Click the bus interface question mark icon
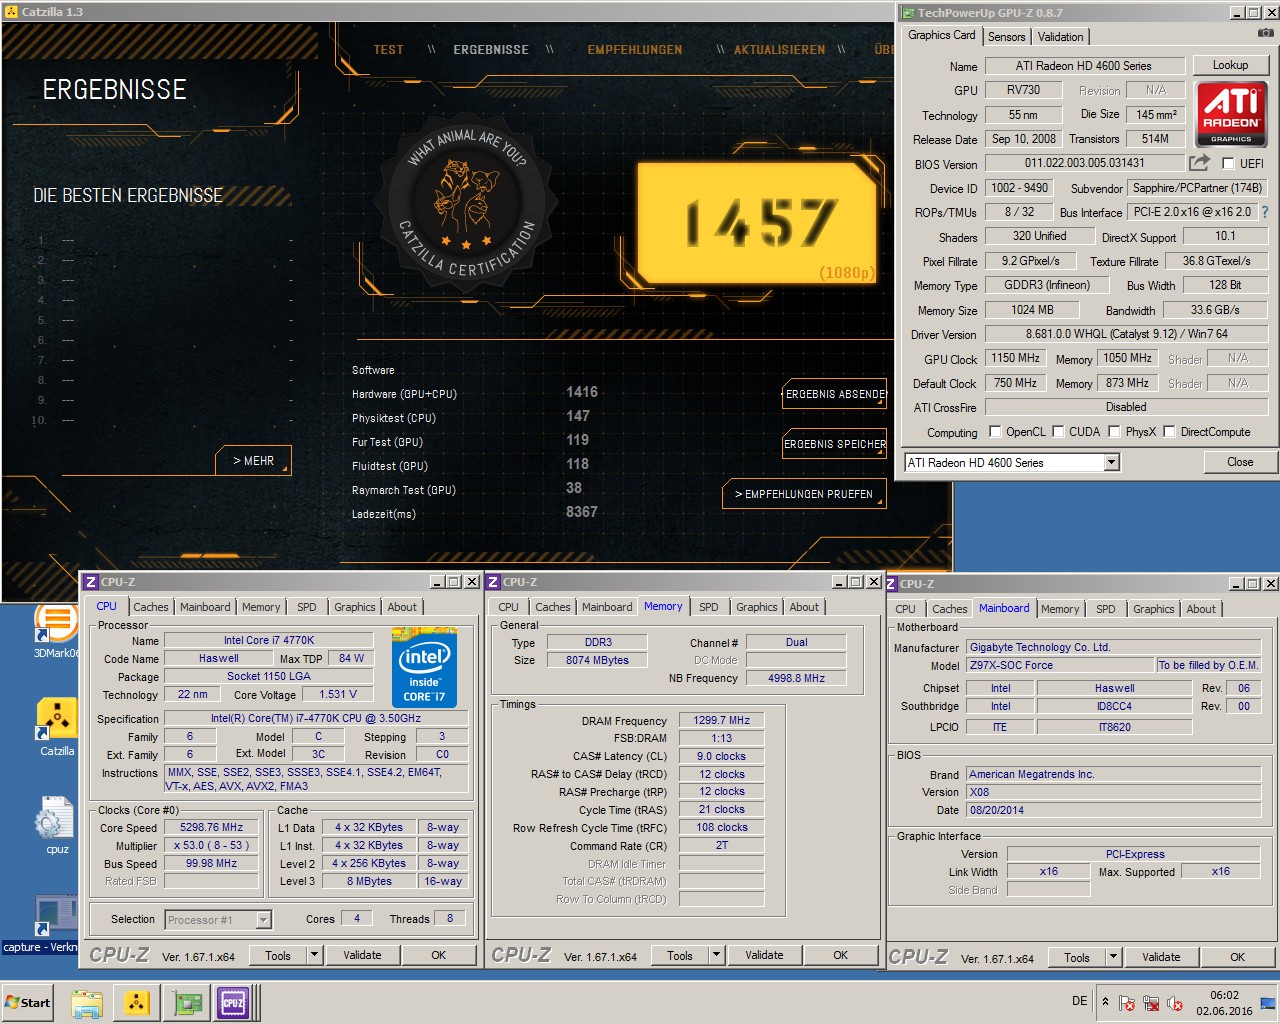The image size is (1280, 1024). pos(1265,212)
